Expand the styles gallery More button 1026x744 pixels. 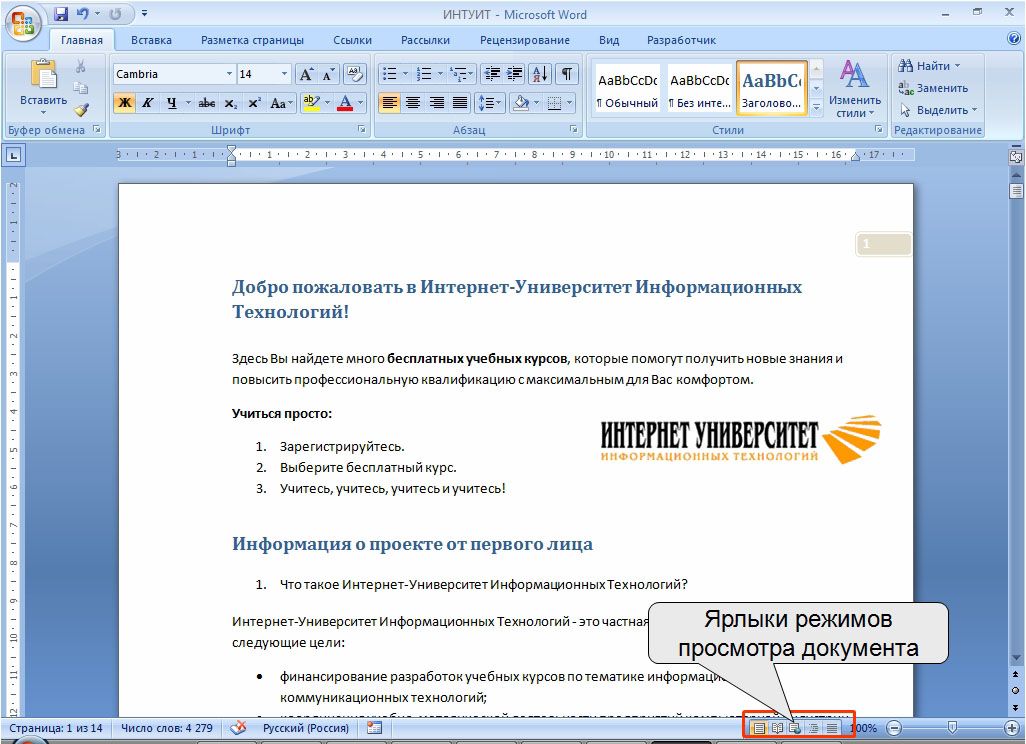pos(817,107)
